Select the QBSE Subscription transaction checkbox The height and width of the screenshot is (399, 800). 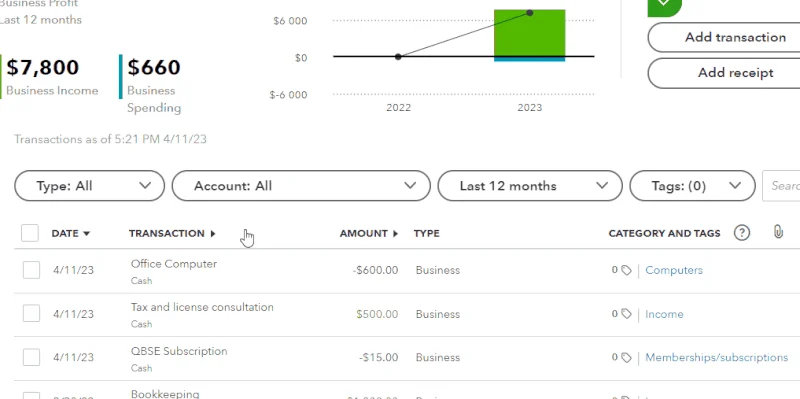(x=32, y=357)
